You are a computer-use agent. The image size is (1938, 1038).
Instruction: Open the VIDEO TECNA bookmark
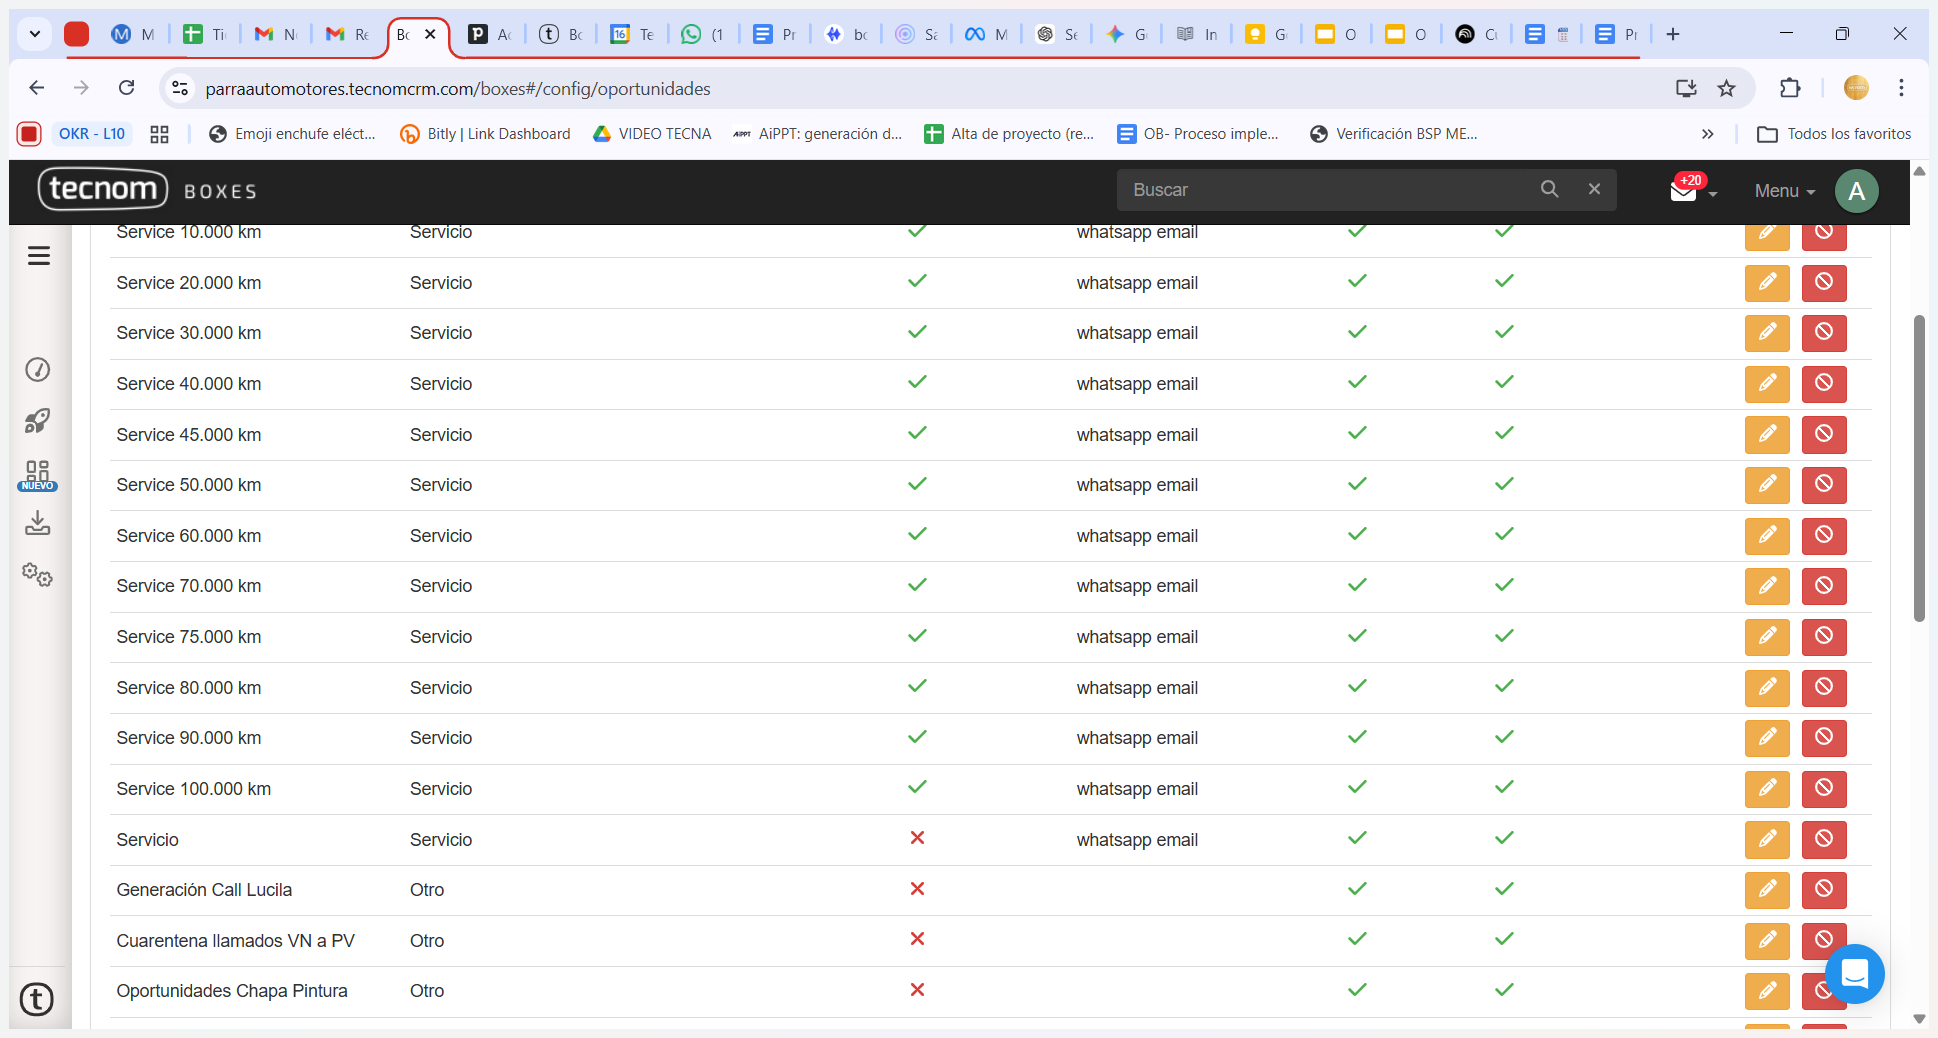652,134
